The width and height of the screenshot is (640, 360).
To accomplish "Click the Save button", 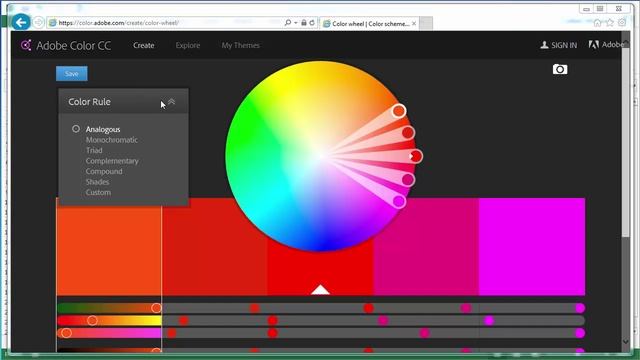I will click(71, 73).
